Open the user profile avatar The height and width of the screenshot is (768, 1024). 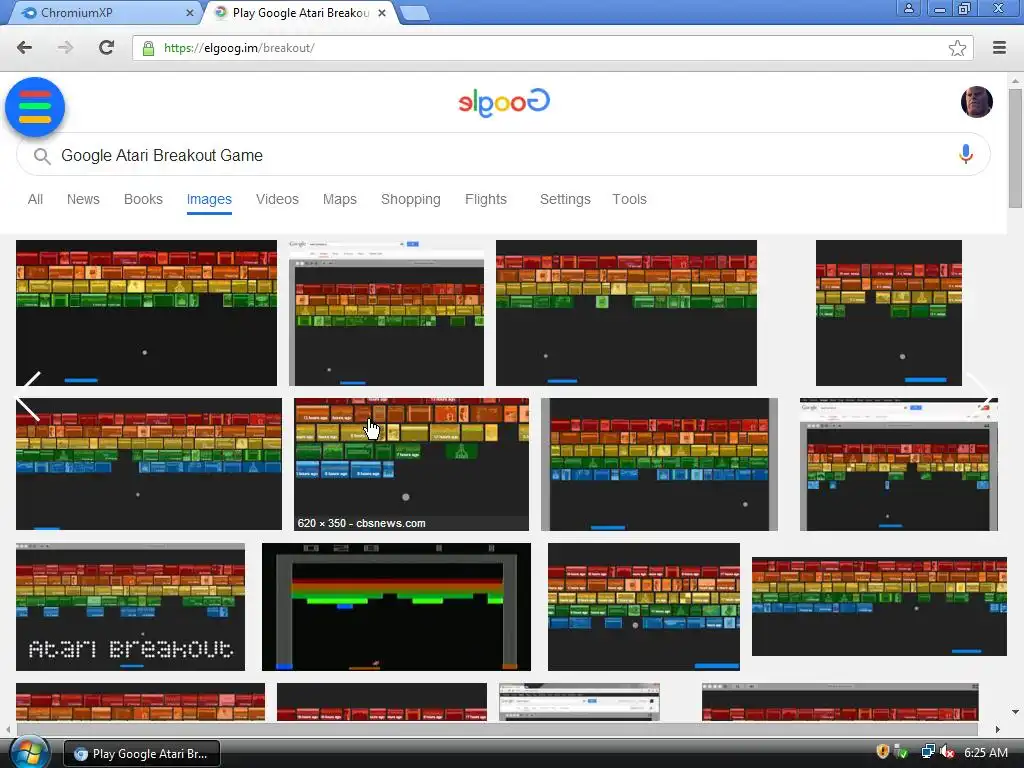pyautogui.click(x=976, y=102)
